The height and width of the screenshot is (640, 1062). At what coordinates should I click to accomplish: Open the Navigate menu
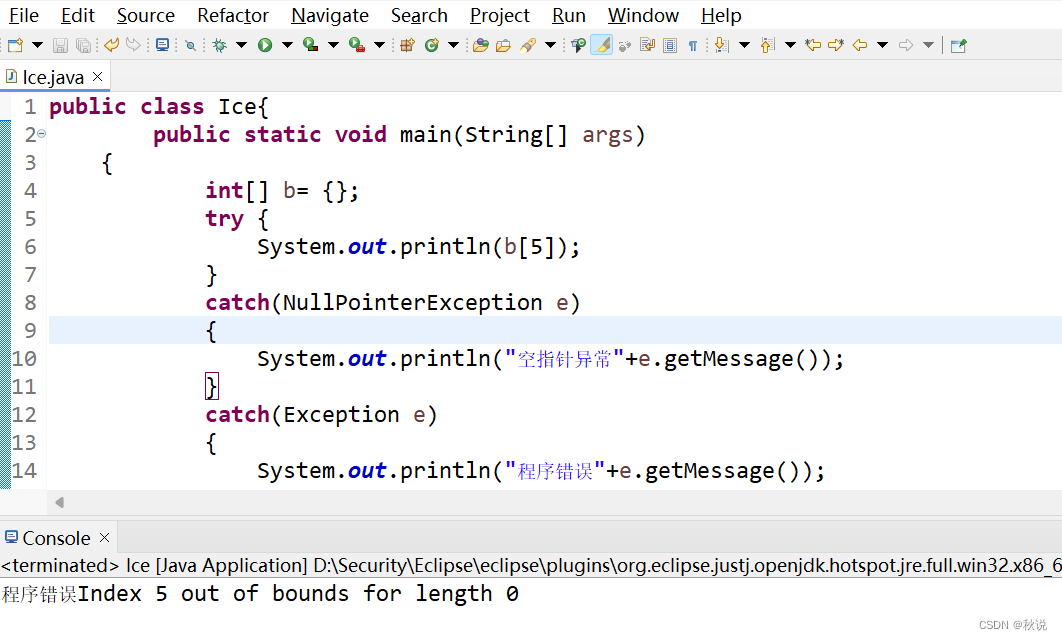[x=330, y=15]
